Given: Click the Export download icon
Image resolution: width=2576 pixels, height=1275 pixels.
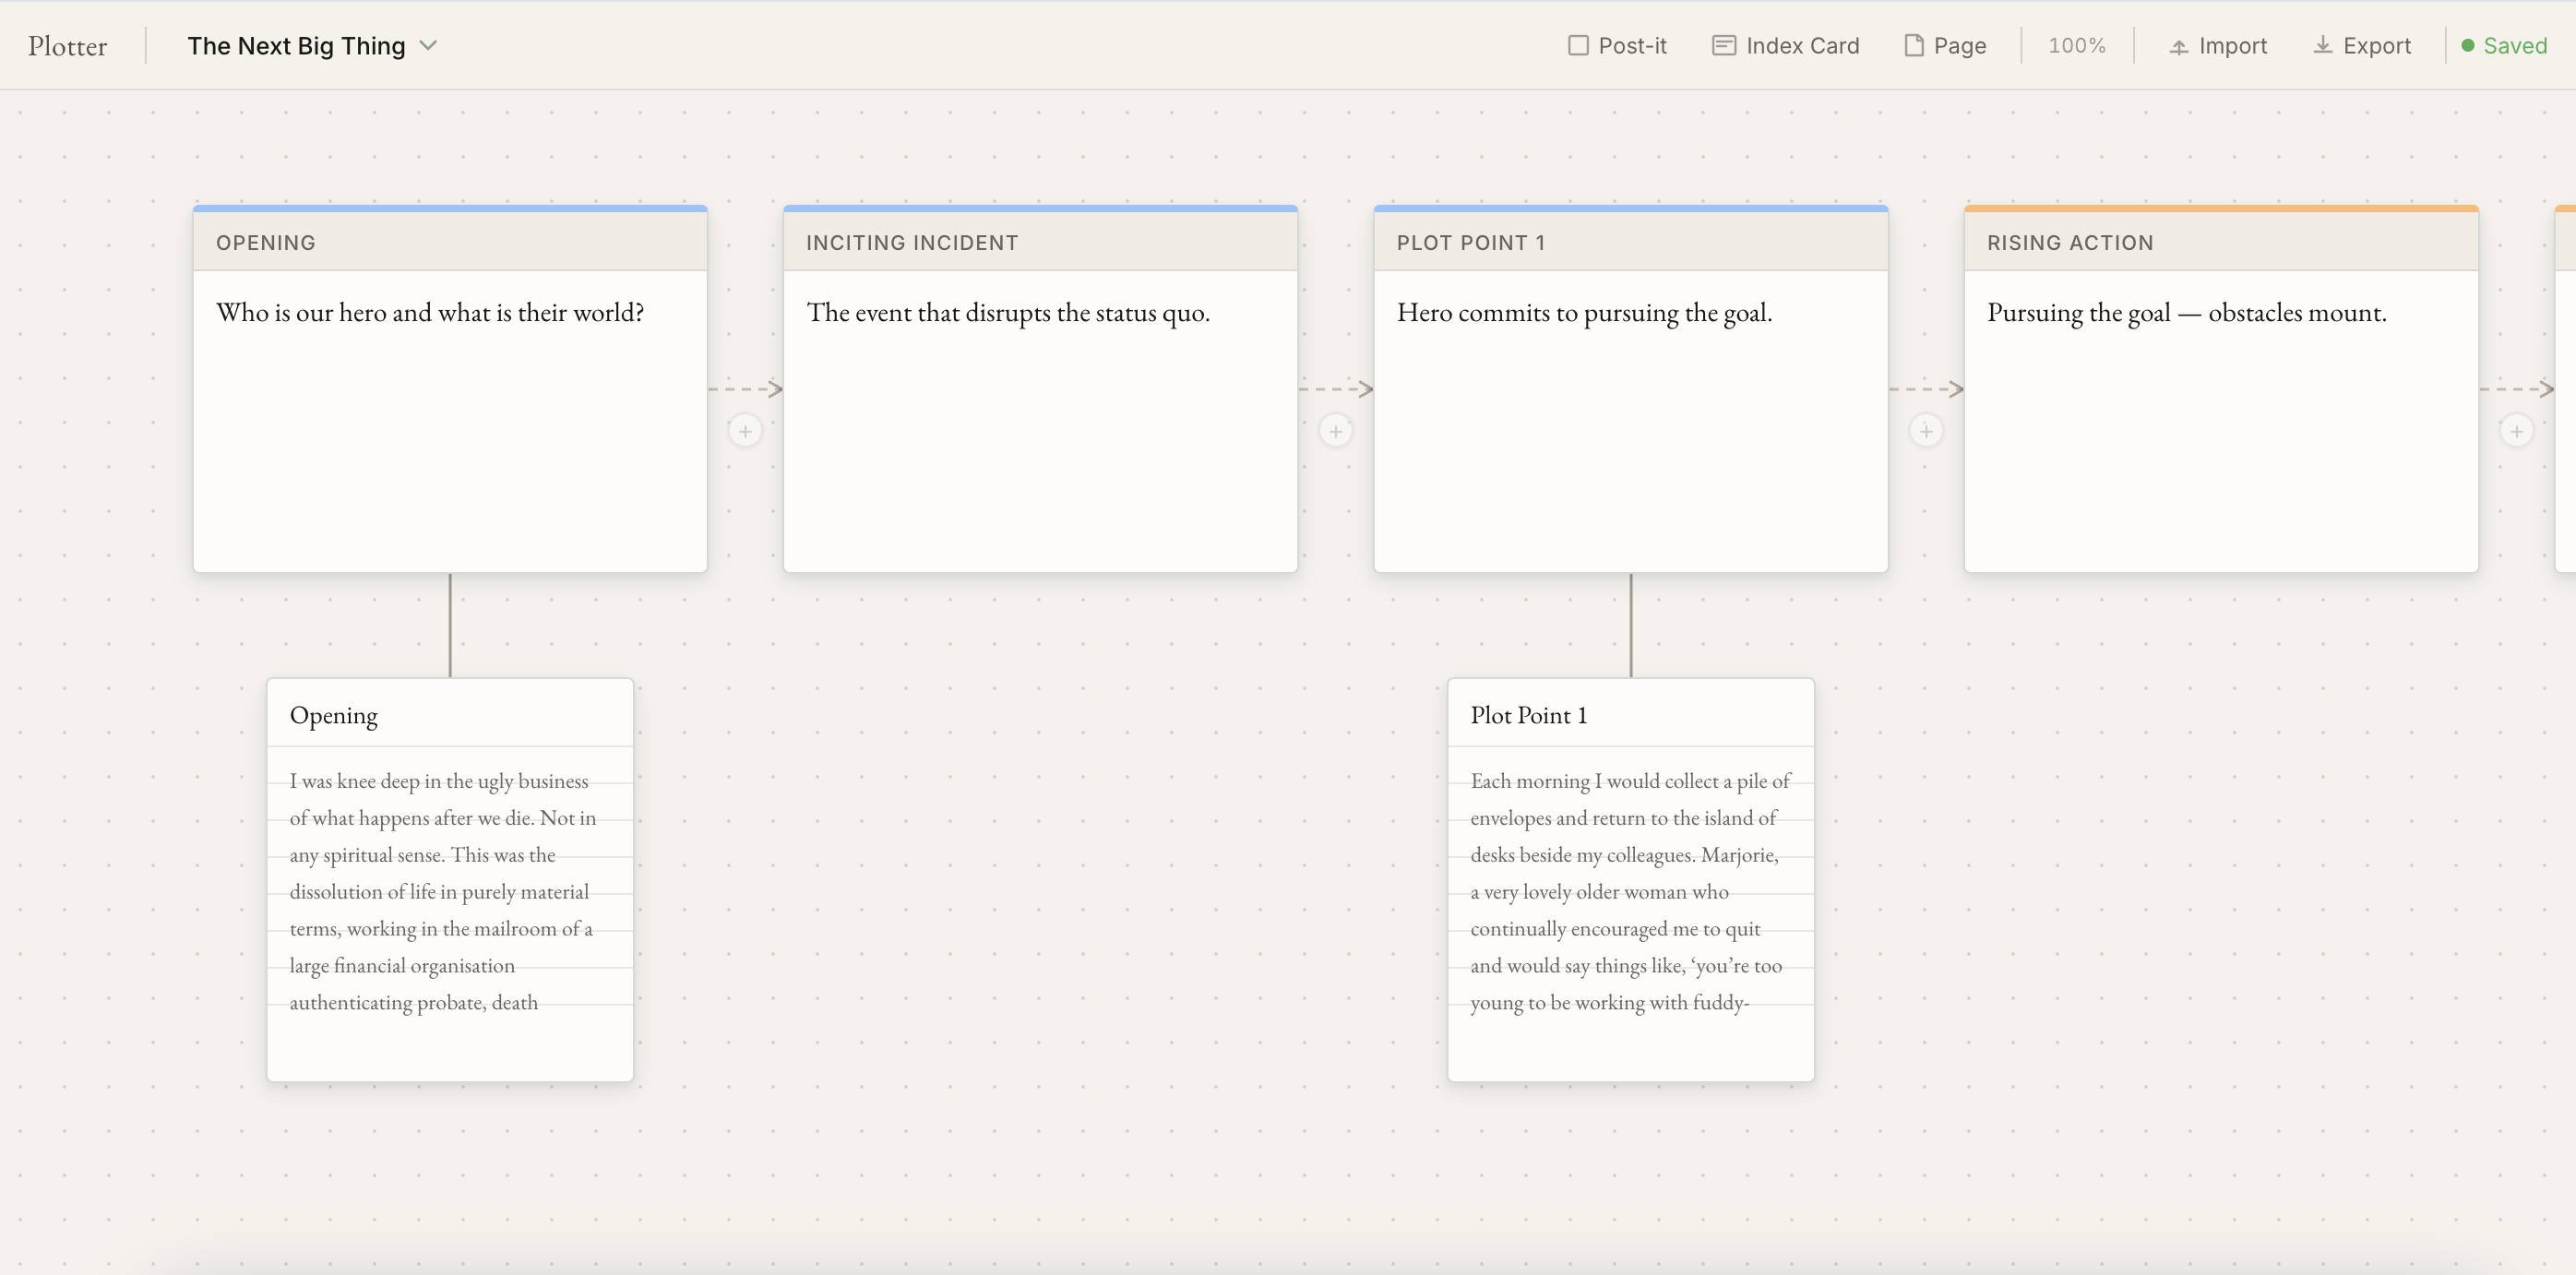Looking at the screenshot, I should [2322, 46].
